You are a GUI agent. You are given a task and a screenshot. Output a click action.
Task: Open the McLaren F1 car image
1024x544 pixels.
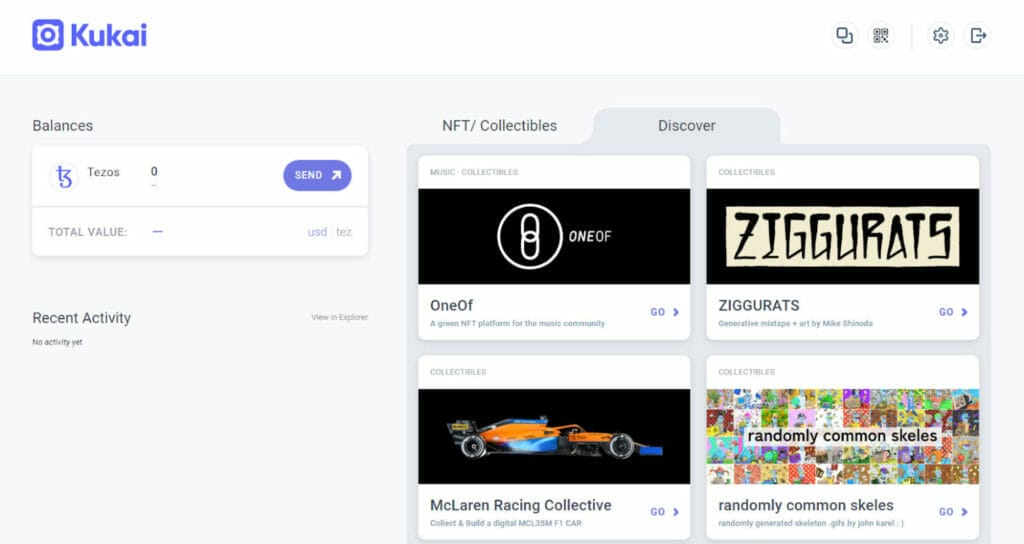click(554, 436)
